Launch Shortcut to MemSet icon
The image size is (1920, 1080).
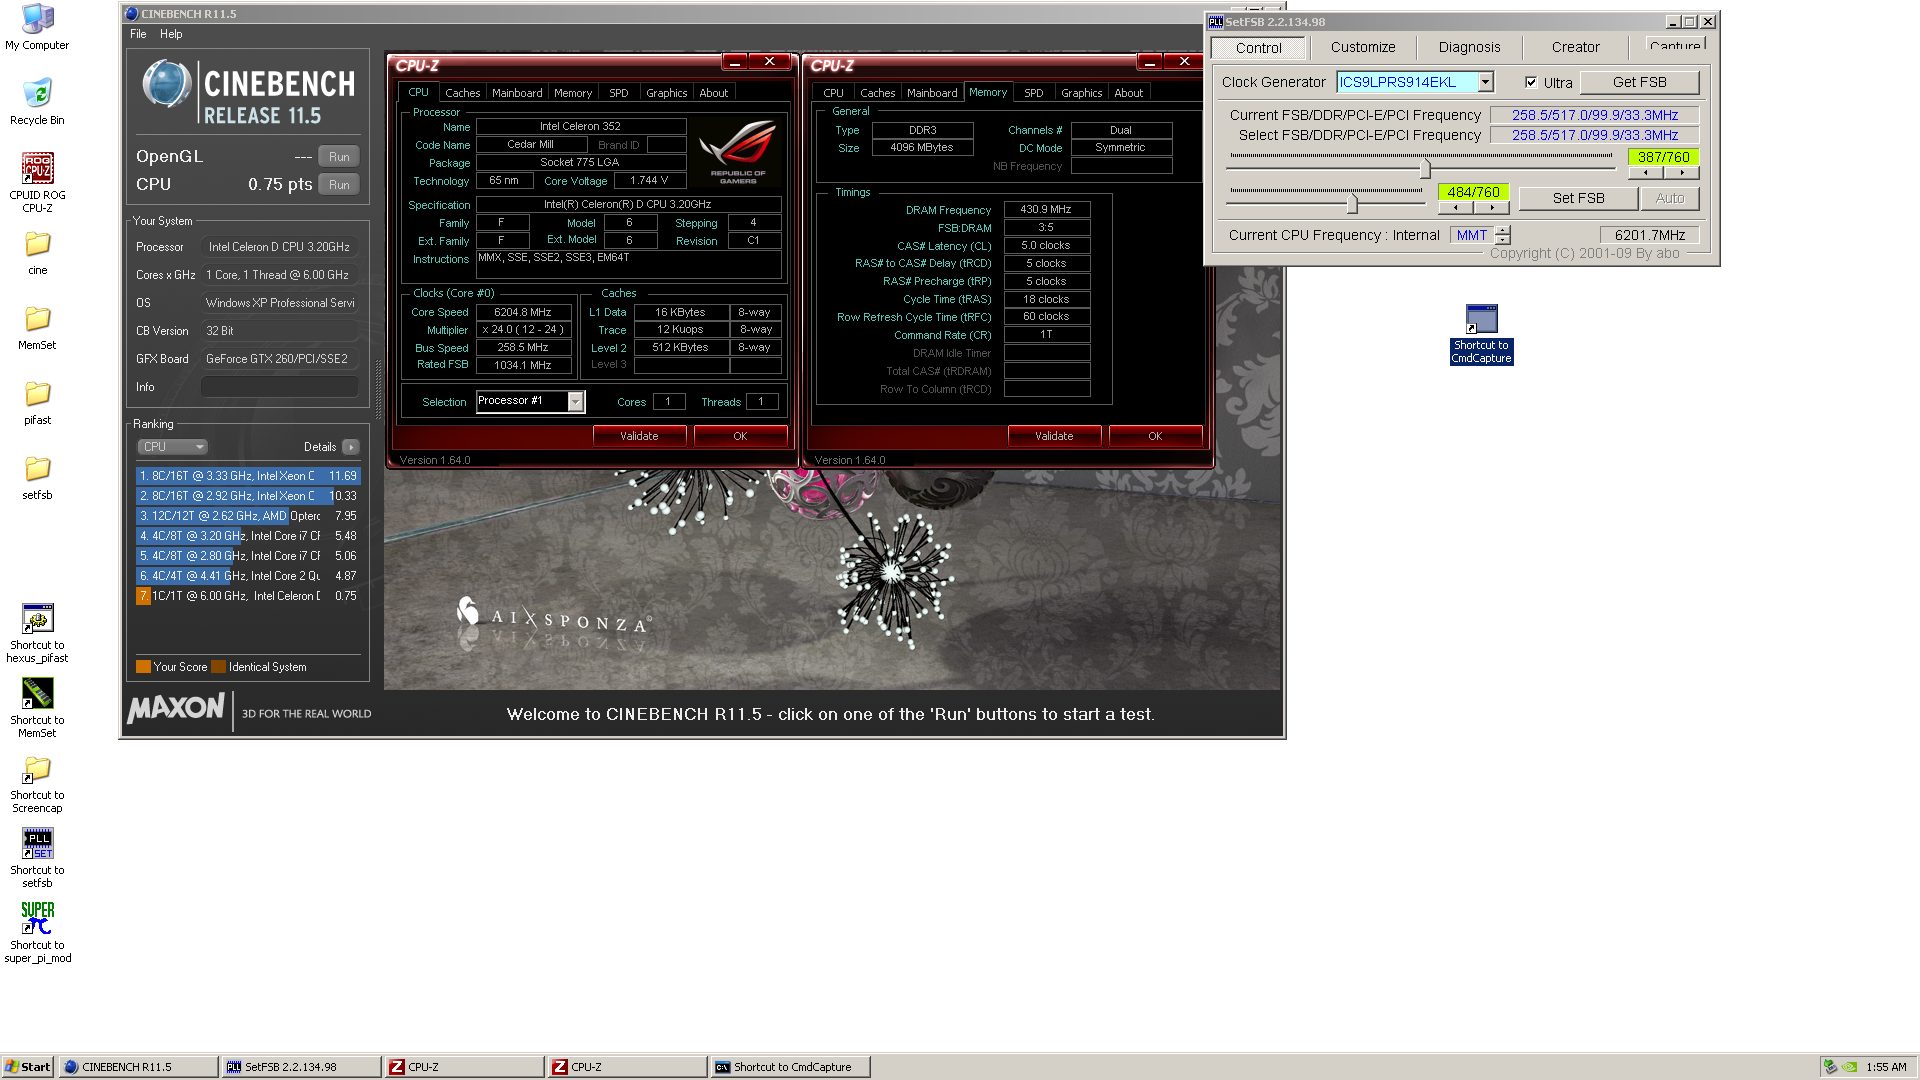pyautogui.click(x=37, y=708)
